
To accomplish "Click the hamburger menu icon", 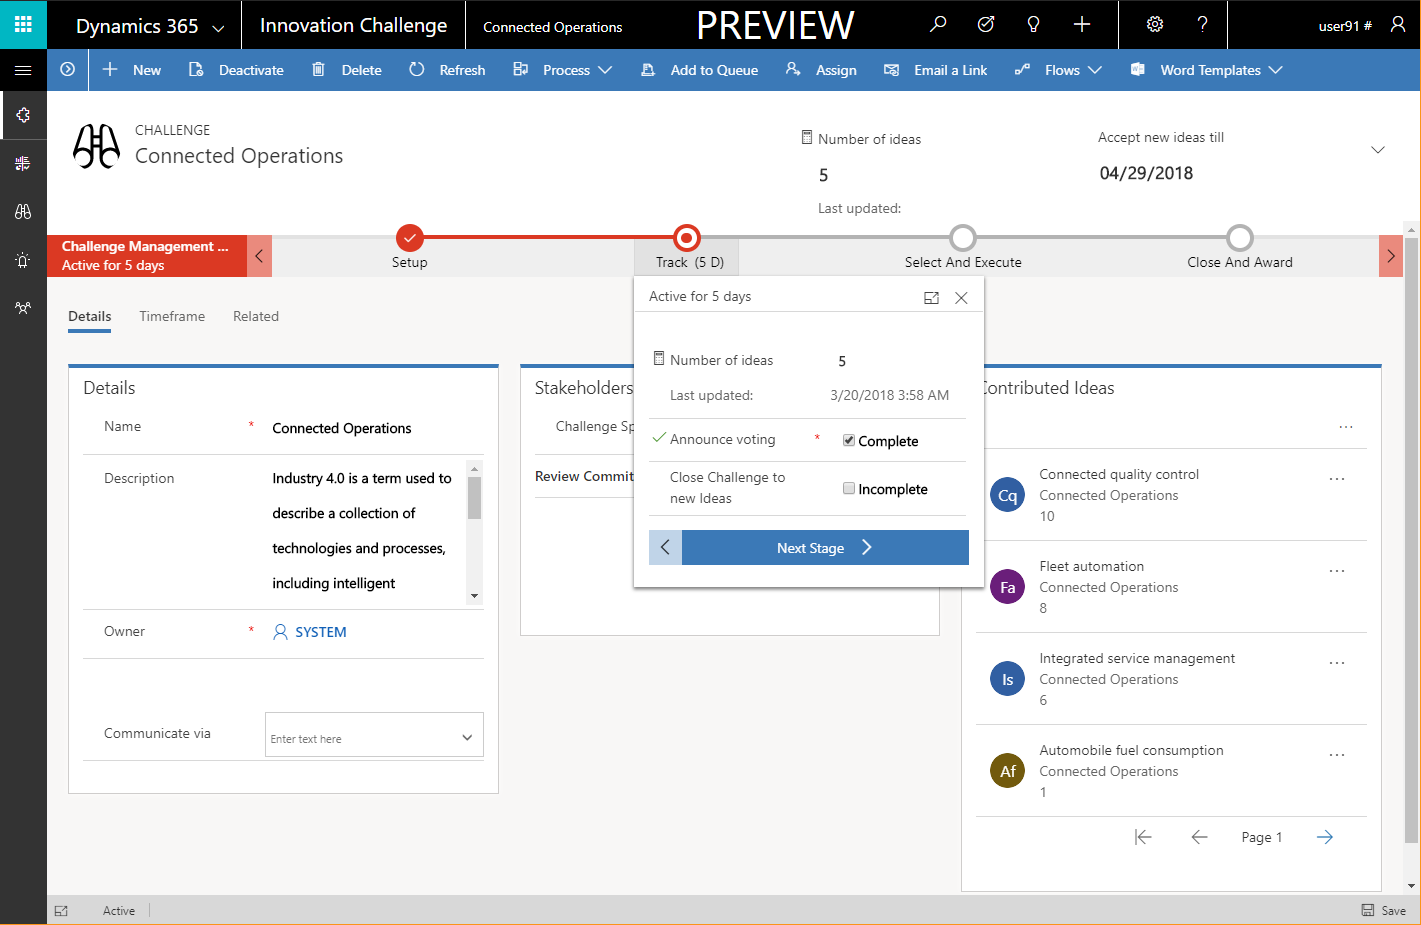I will coord(23,70).
